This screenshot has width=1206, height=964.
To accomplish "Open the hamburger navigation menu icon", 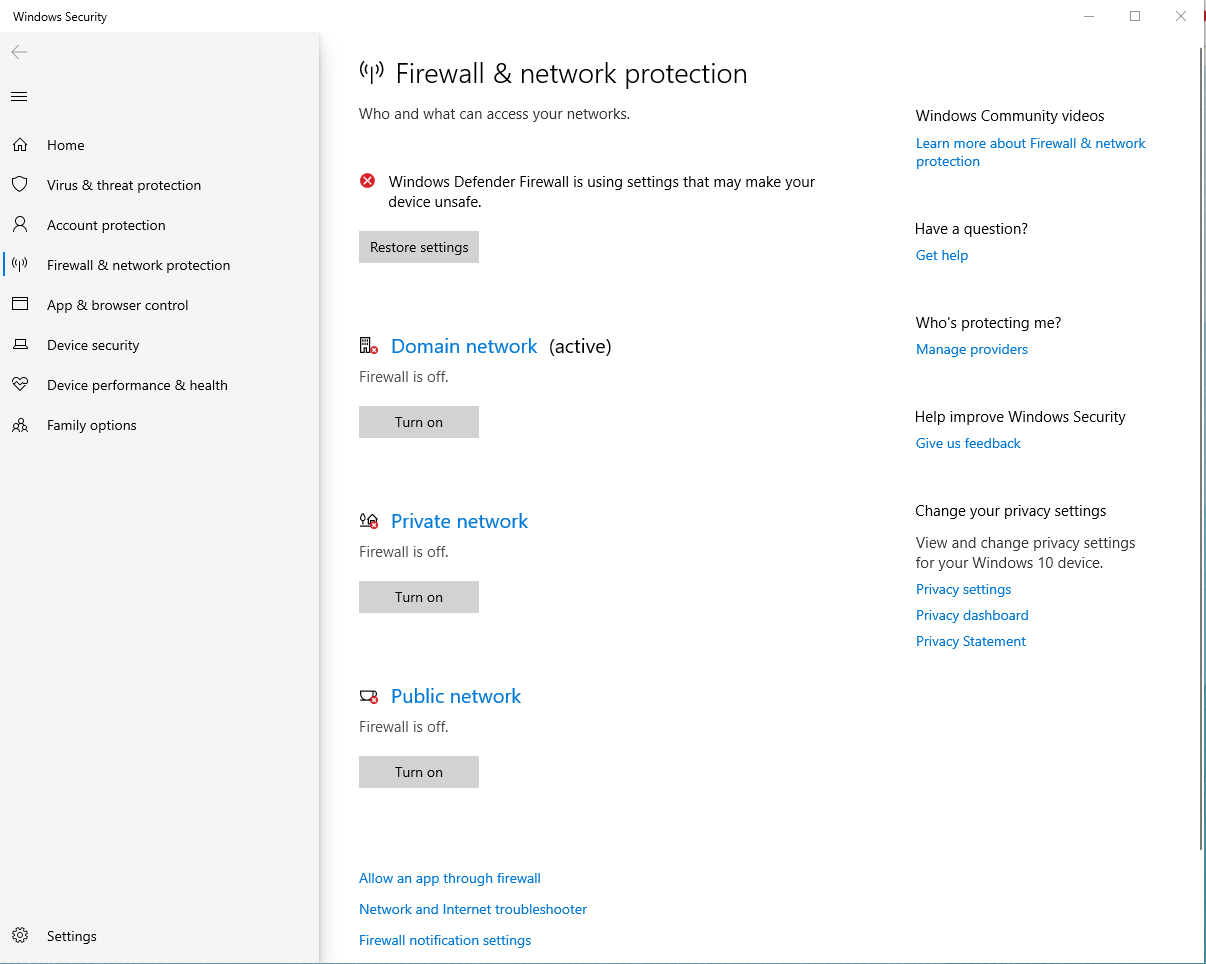I will tap(19, 97).
